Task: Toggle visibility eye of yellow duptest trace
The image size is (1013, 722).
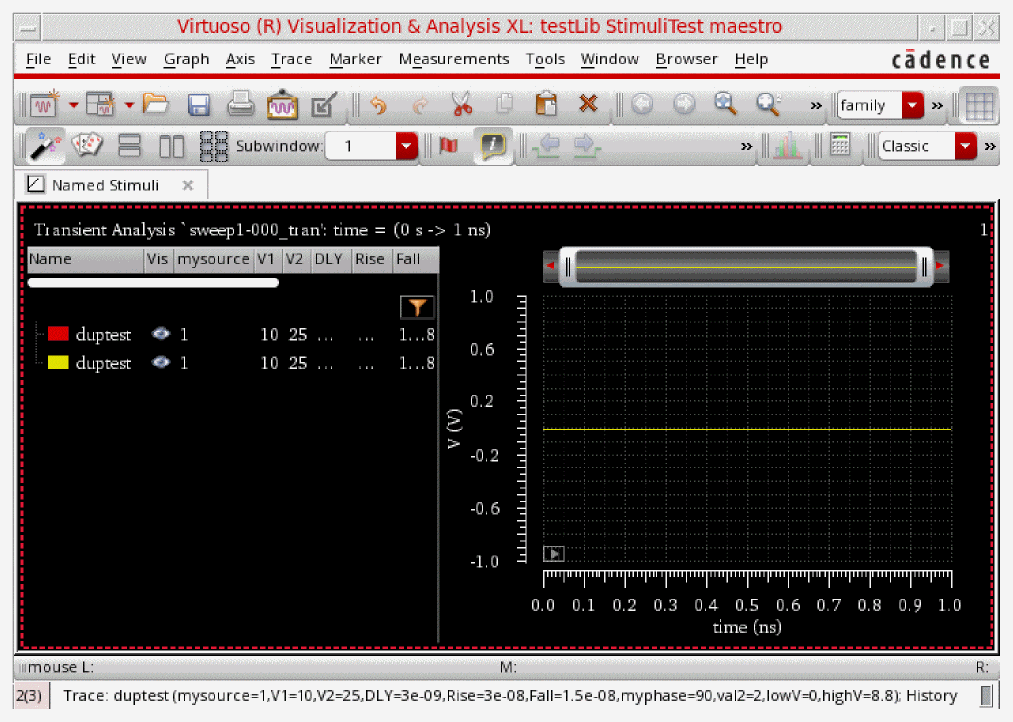Action: coord(160,363)
